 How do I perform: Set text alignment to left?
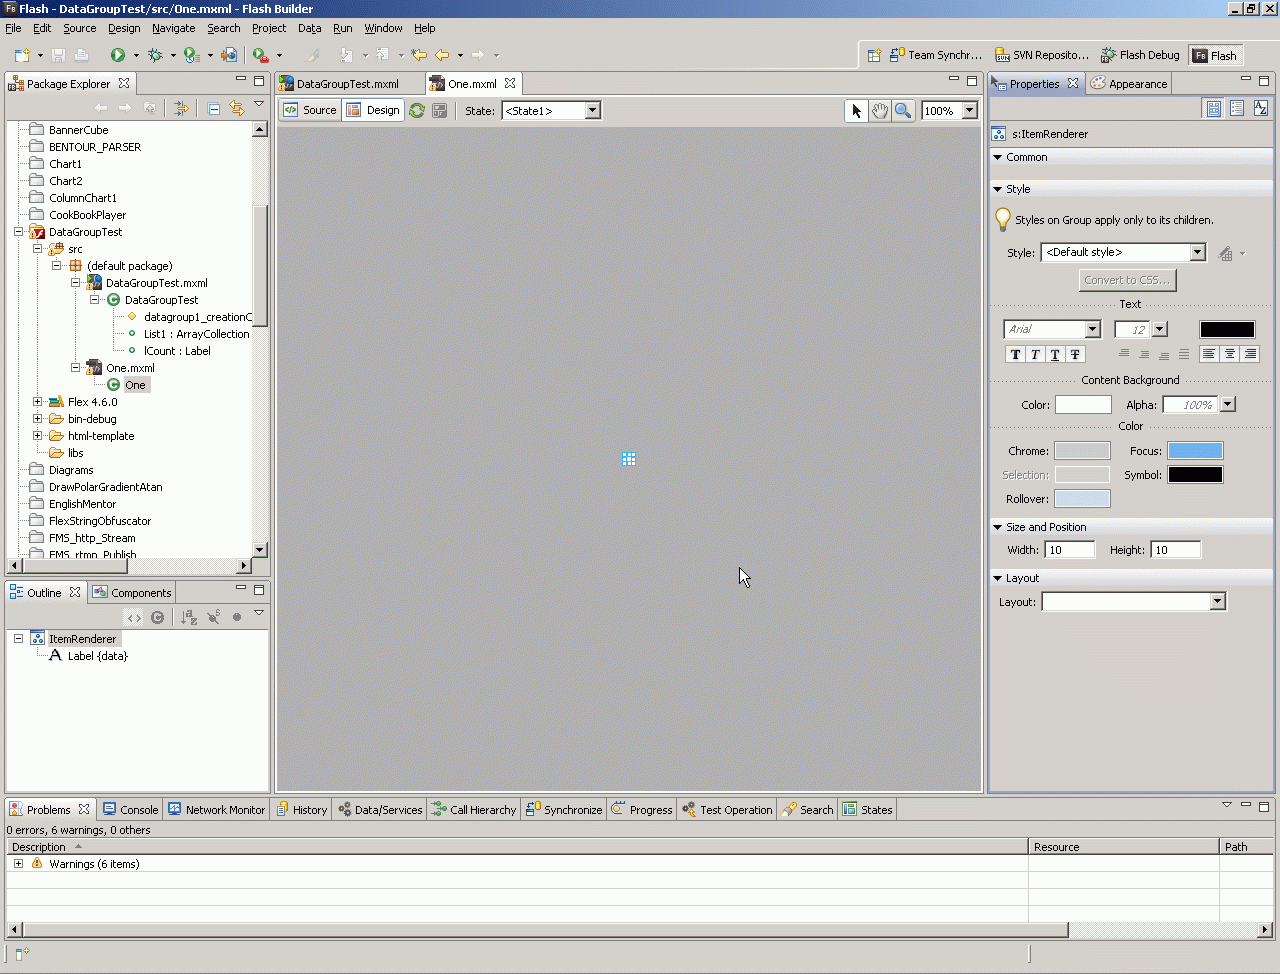(x=1210, y=354)
